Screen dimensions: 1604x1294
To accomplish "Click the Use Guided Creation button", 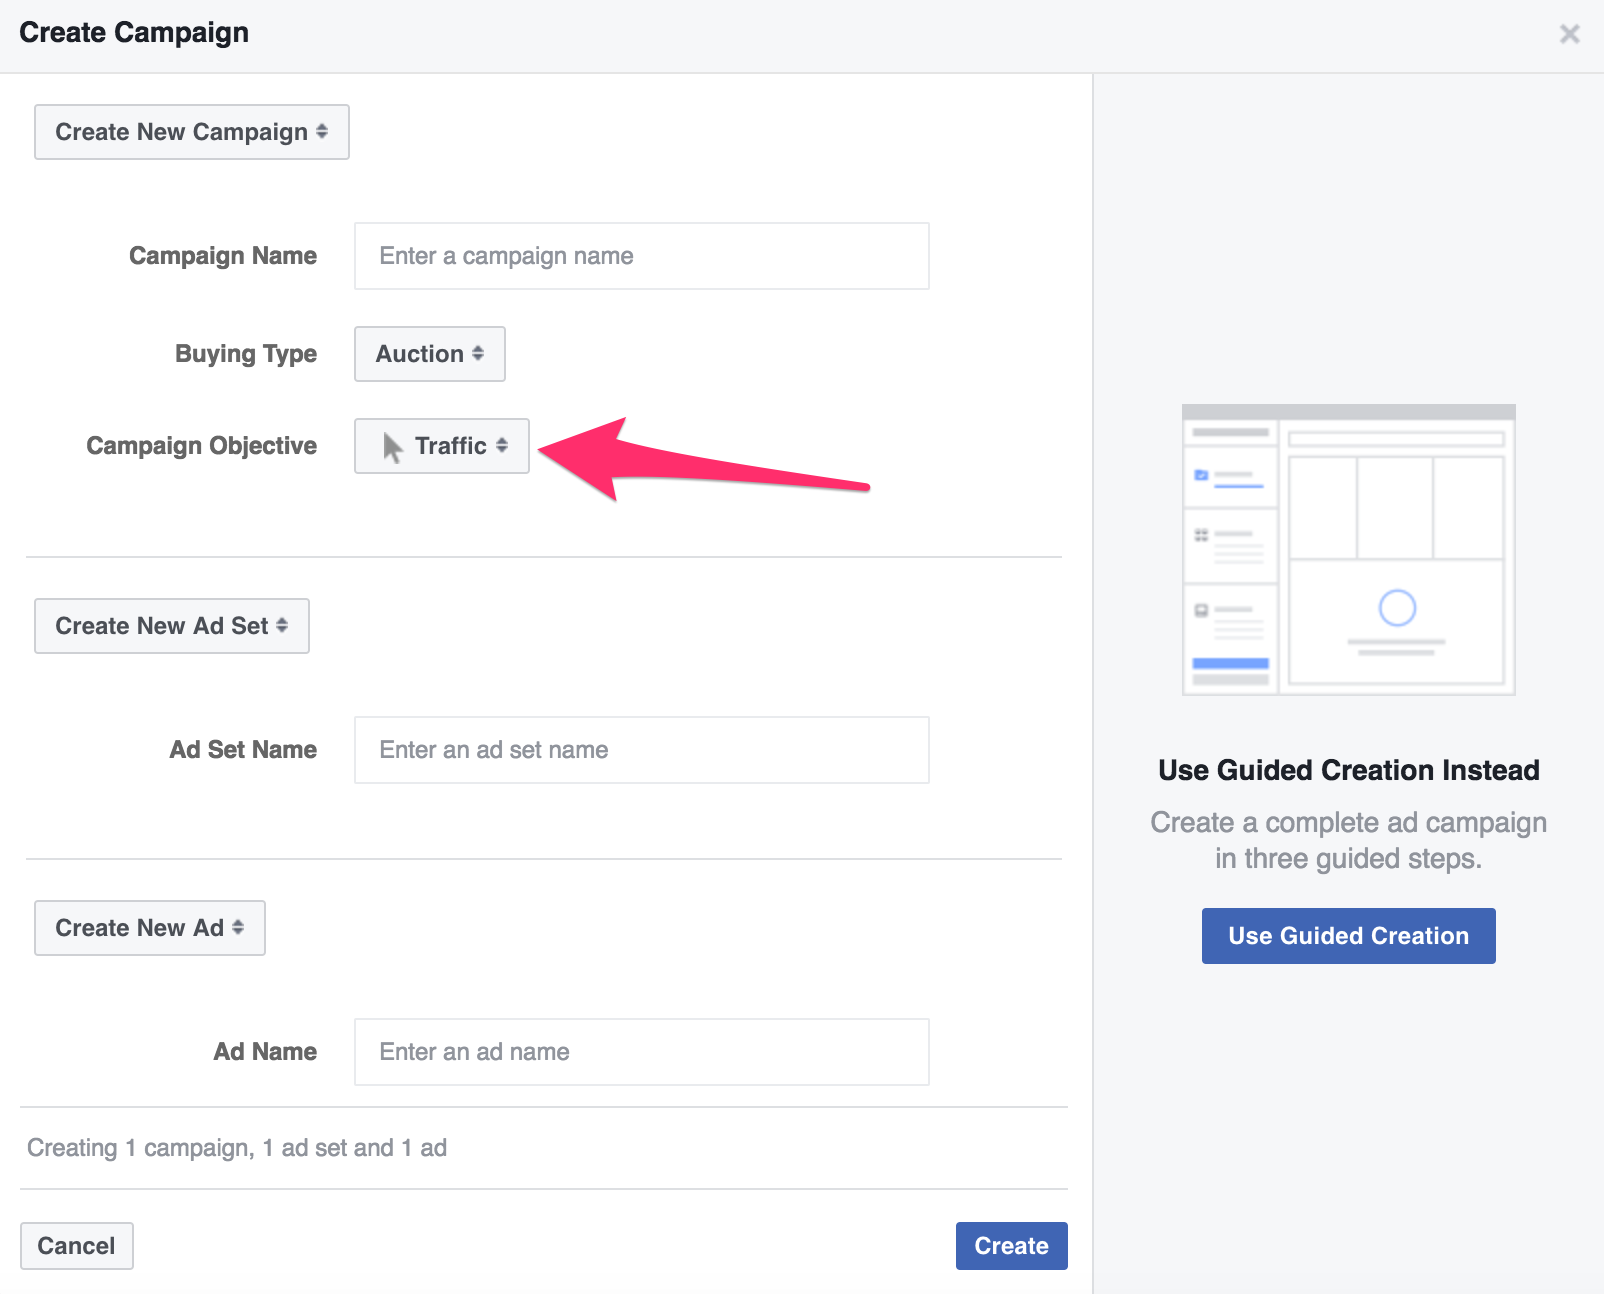I will pyautogui.click(x=1349, y=936).
